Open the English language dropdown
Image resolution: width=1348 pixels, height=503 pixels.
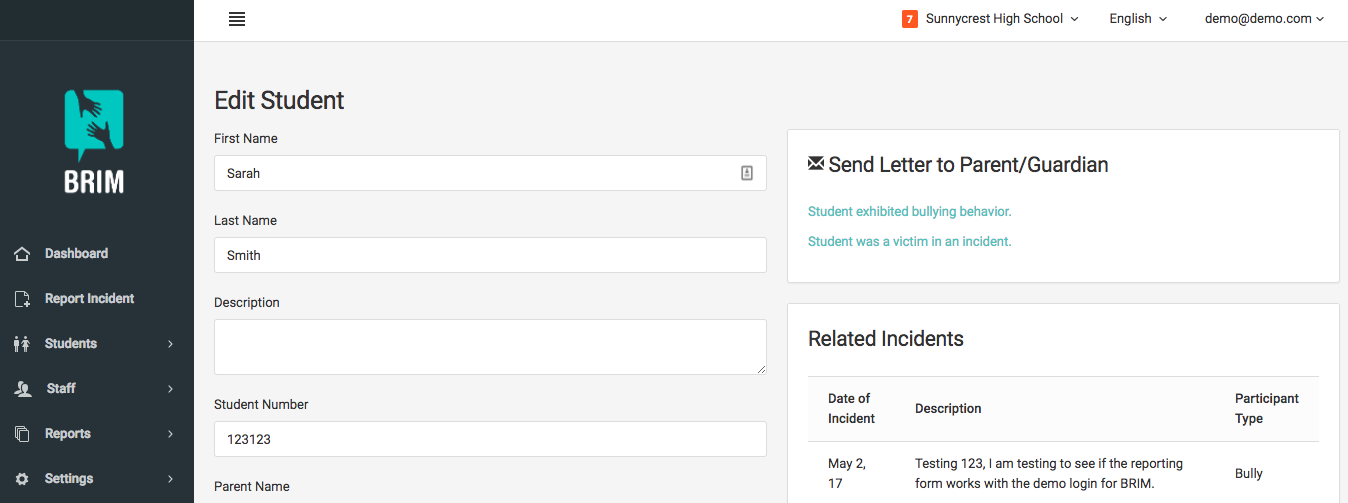coord(1138,19)
